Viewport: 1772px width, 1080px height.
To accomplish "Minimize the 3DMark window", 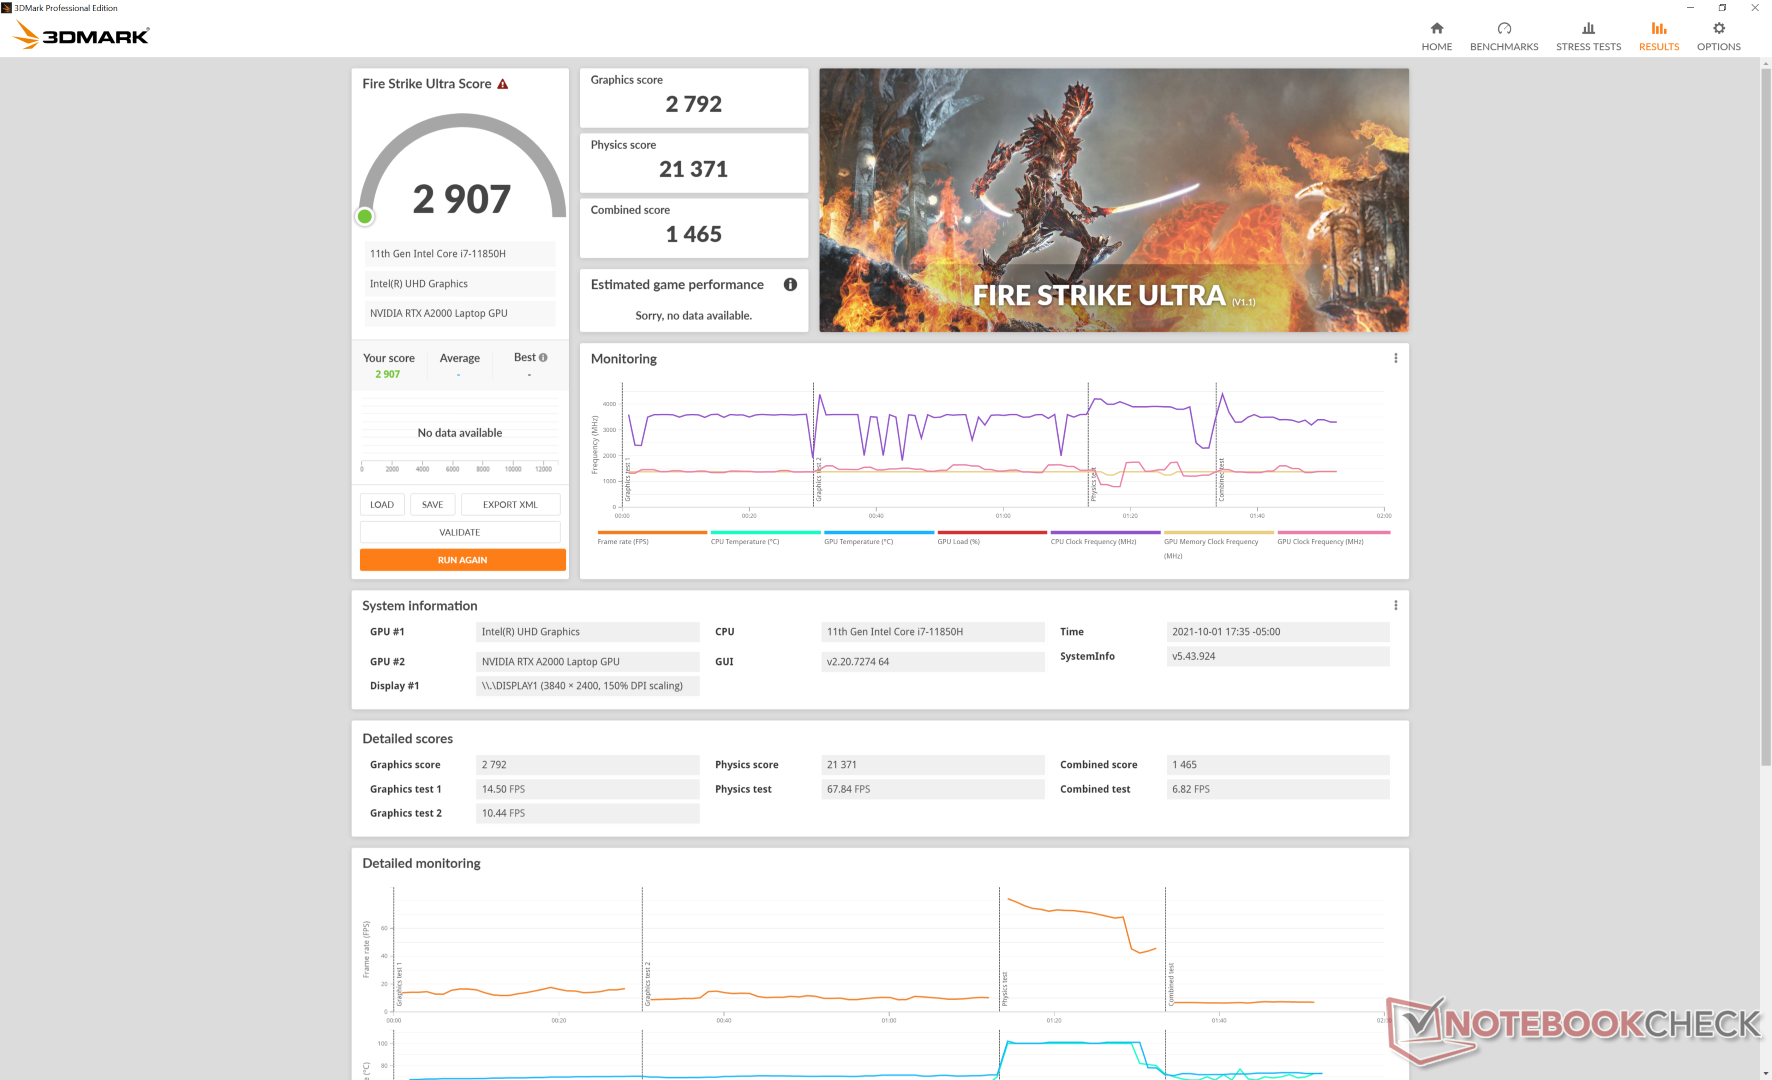I will click(x=1690, y=8).
